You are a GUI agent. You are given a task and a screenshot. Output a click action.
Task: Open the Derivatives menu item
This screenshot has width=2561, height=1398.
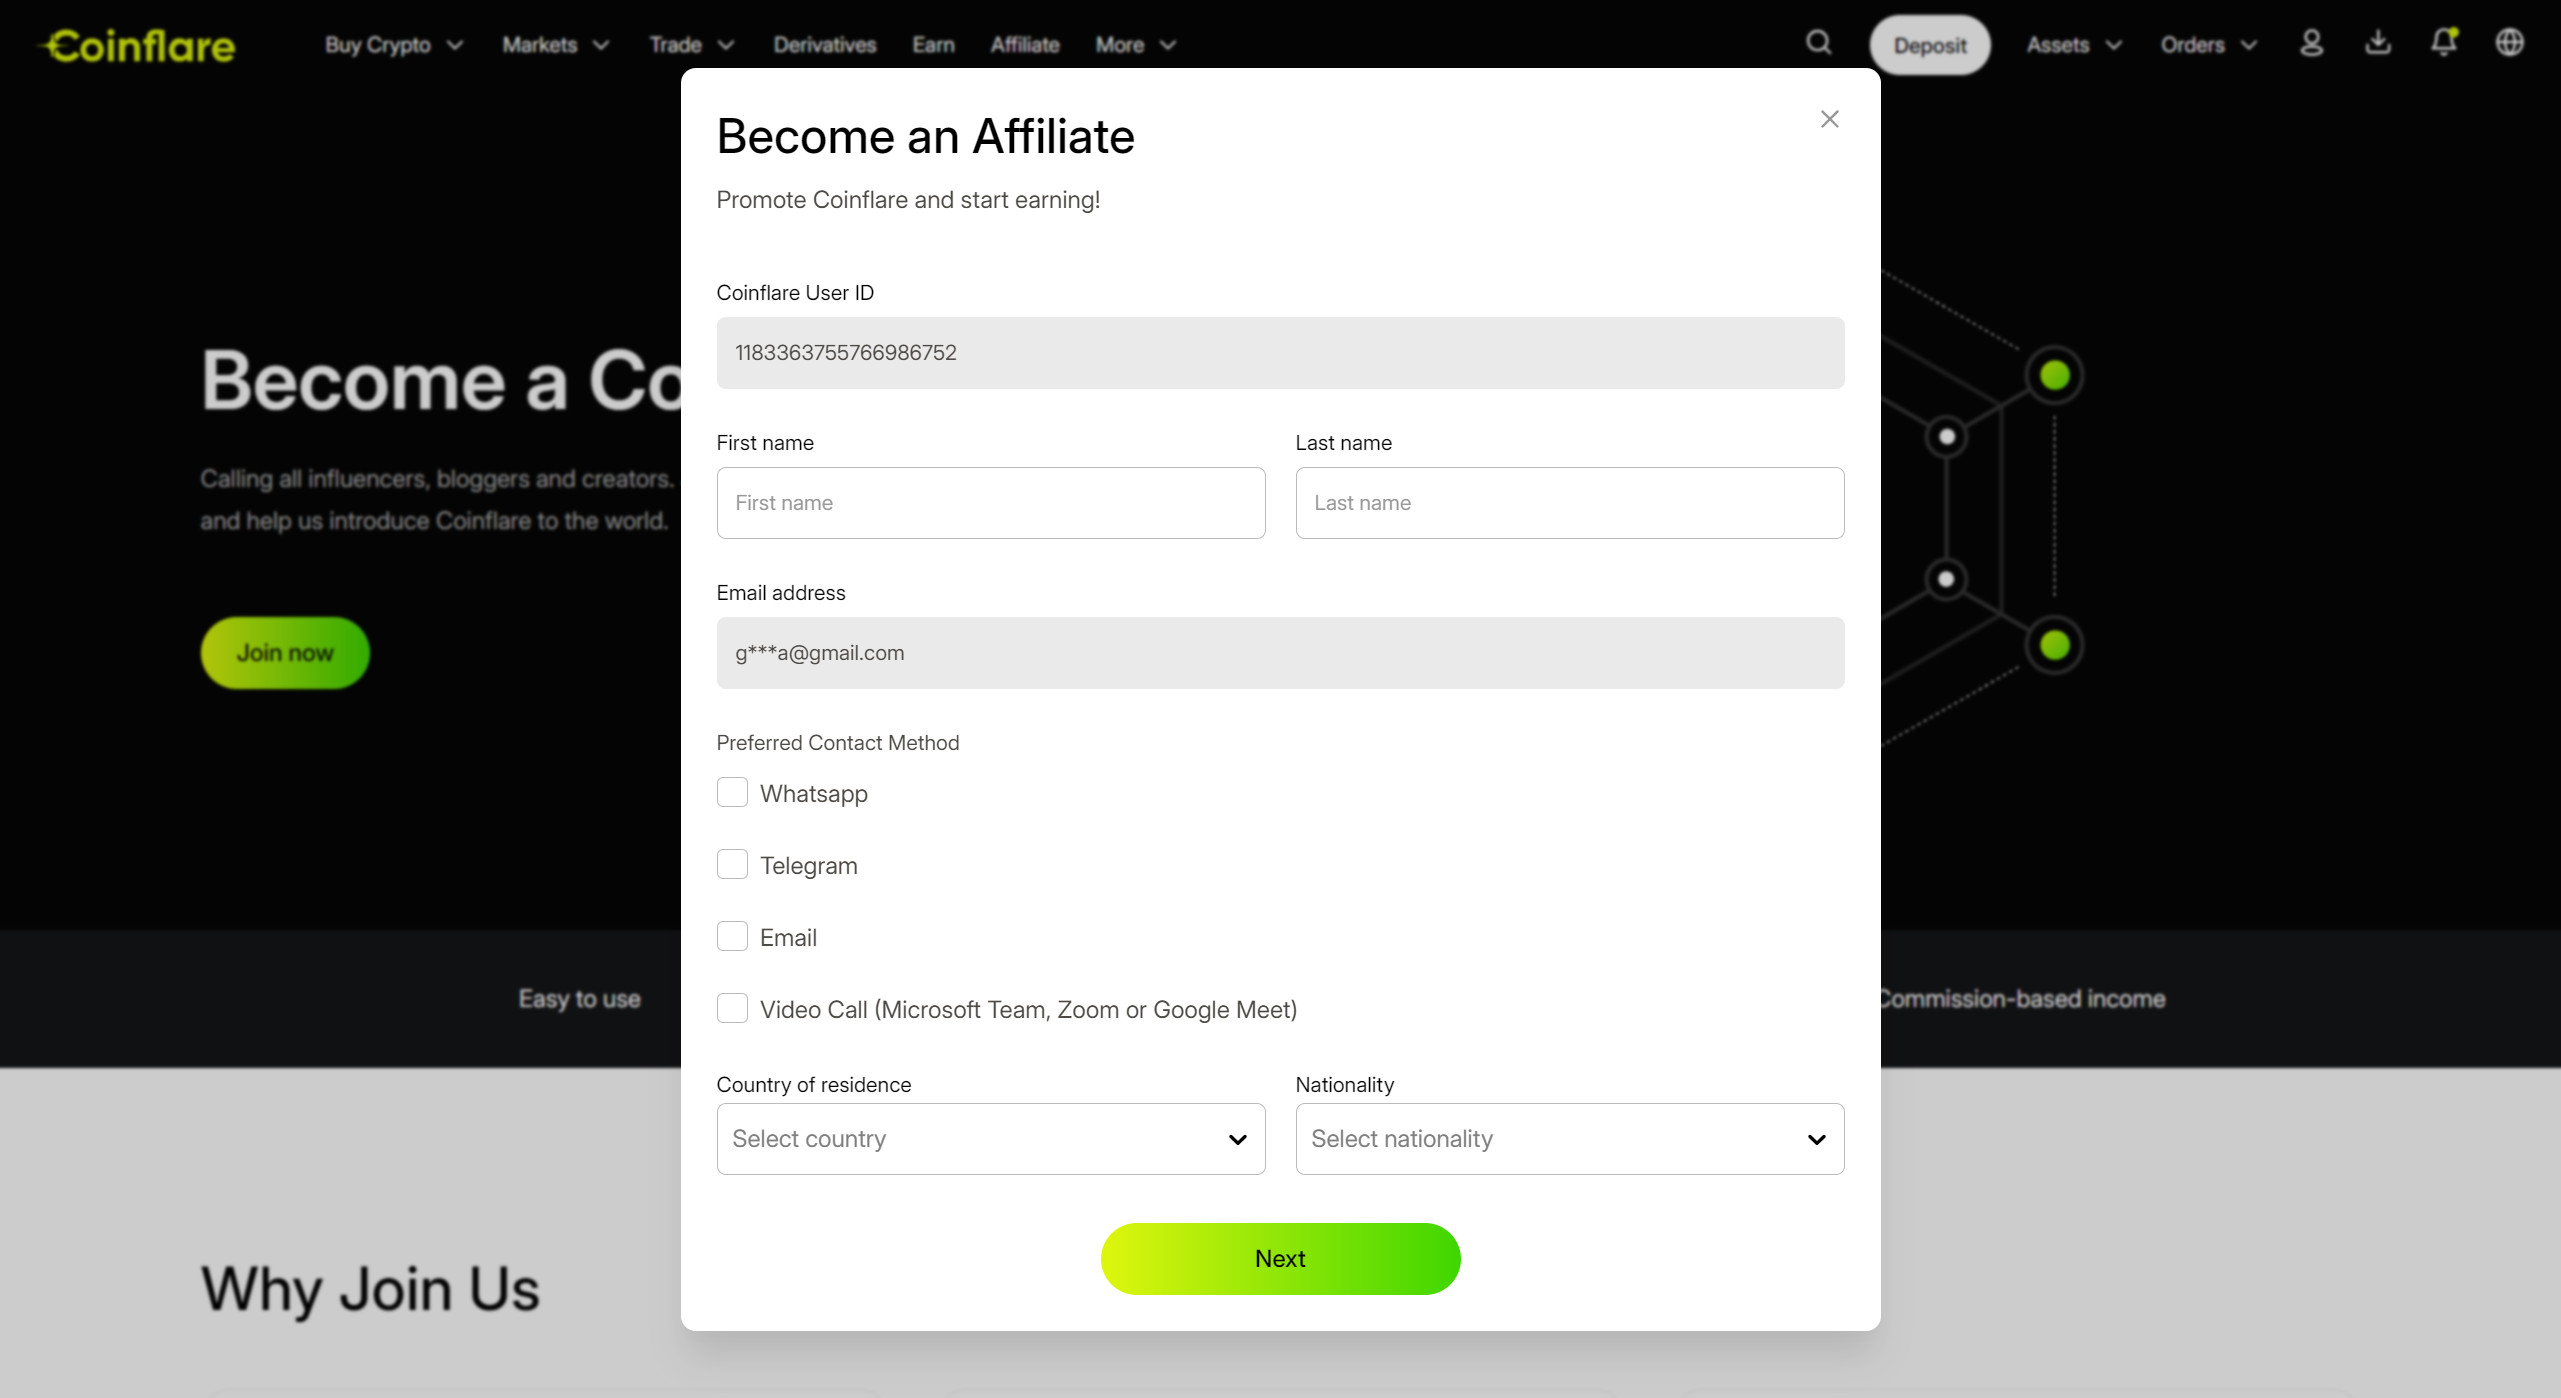[x=824, y=45]
